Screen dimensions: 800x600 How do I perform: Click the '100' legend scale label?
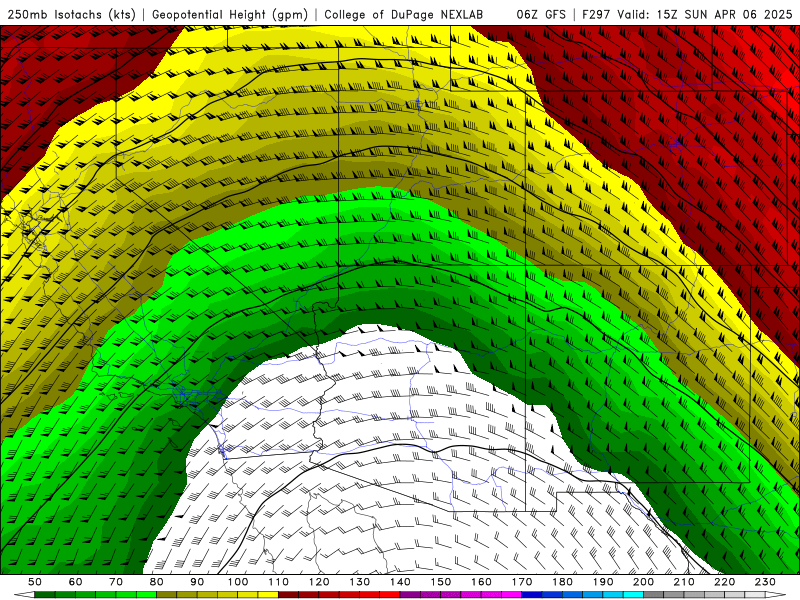tap(238, 582)
